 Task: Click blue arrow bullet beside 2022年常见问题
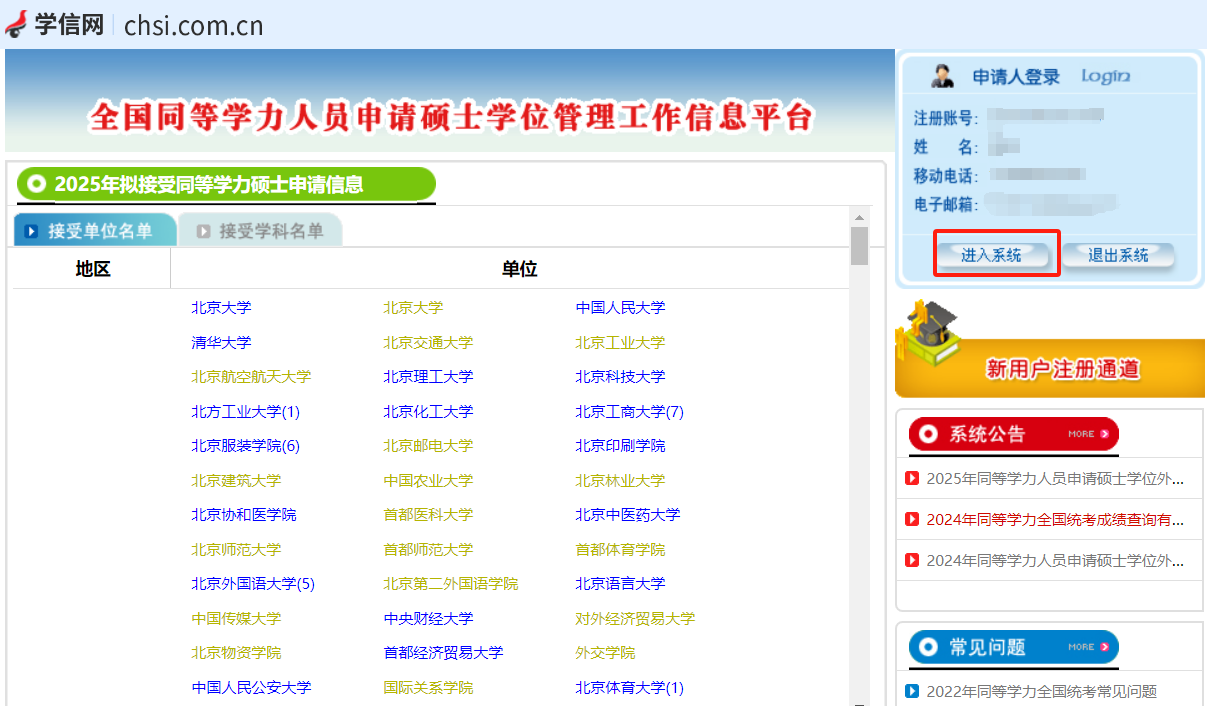point(912,691)
